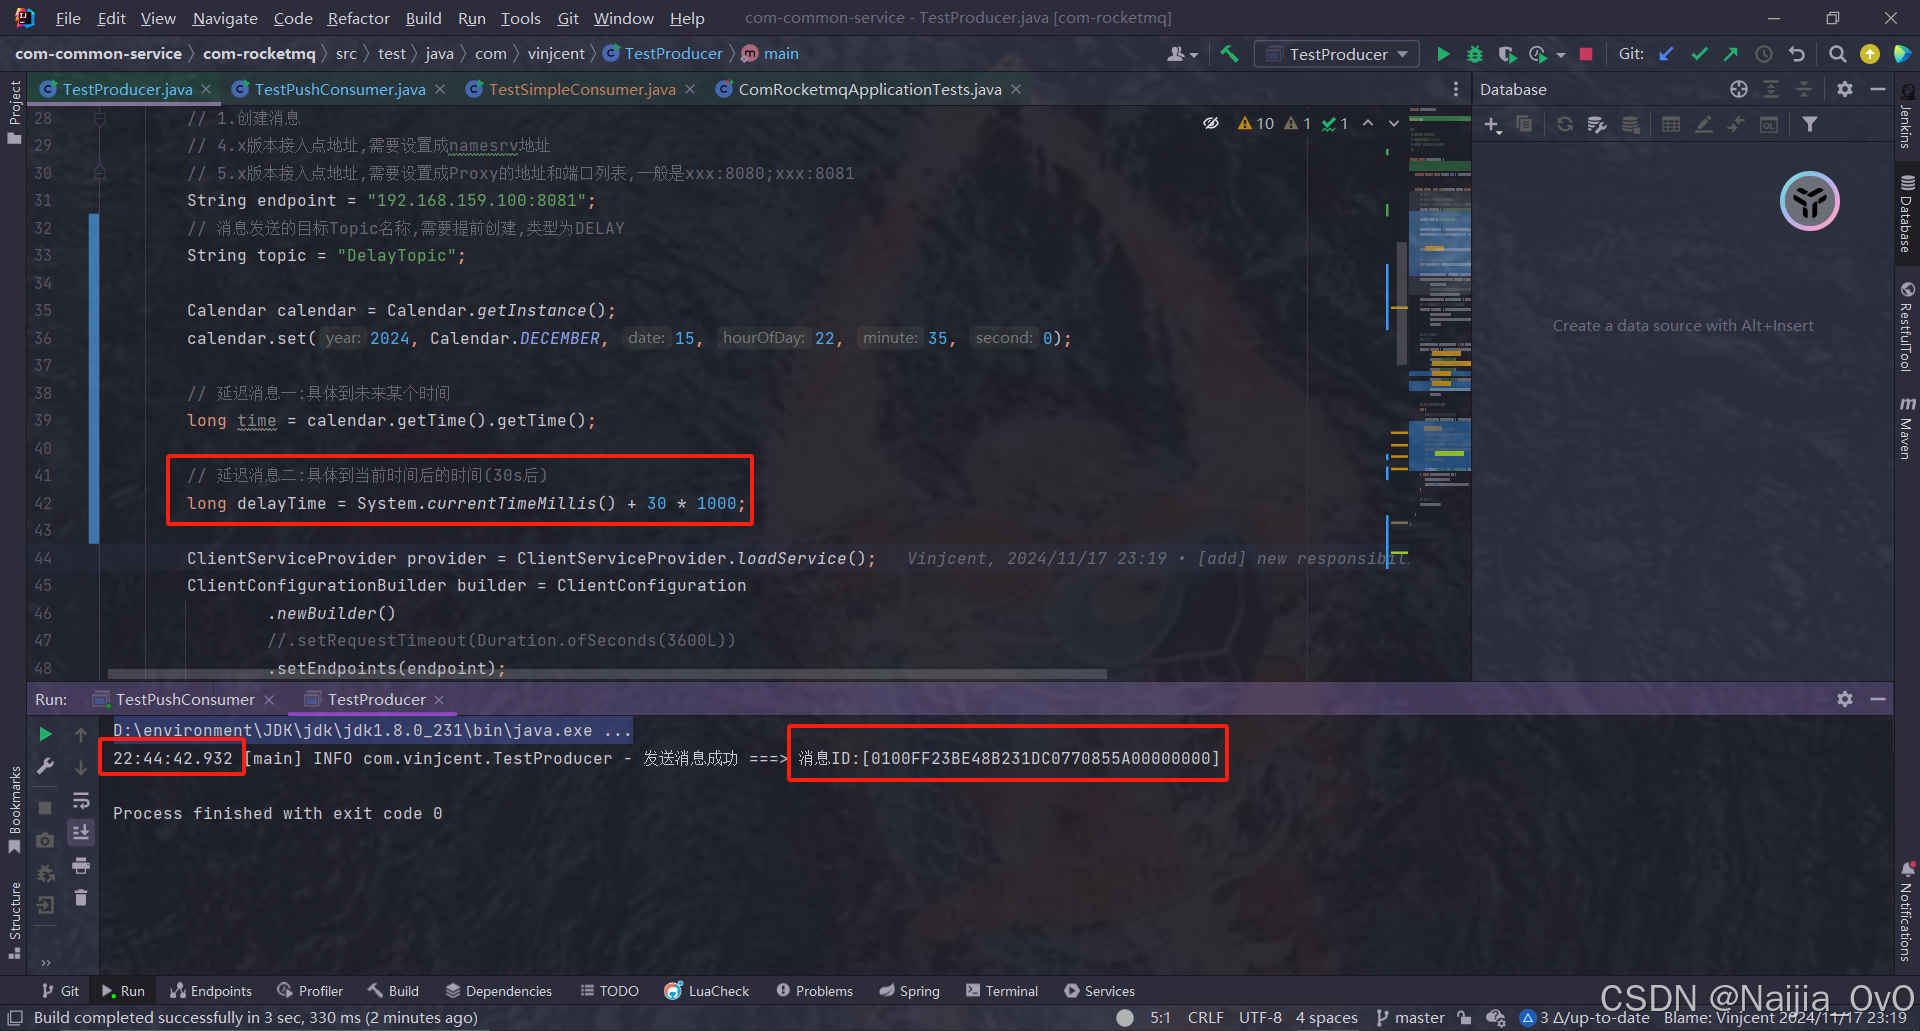Screen dimensions: 1920x1031
Task: Add new data source with plus icon
Action: (1492, 125)
